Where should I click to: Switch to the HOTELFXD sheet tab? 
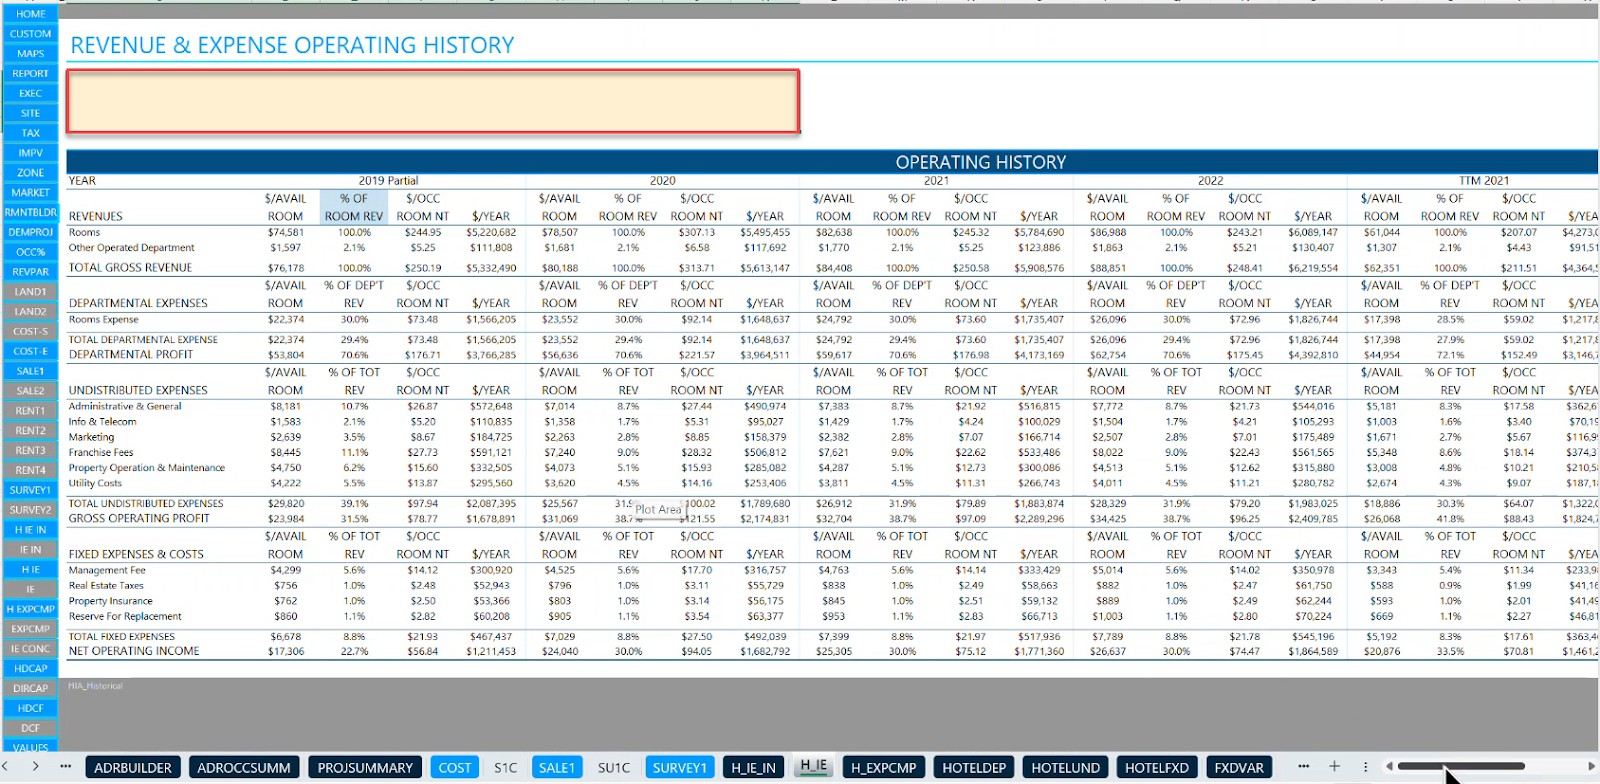[1157, 768]
